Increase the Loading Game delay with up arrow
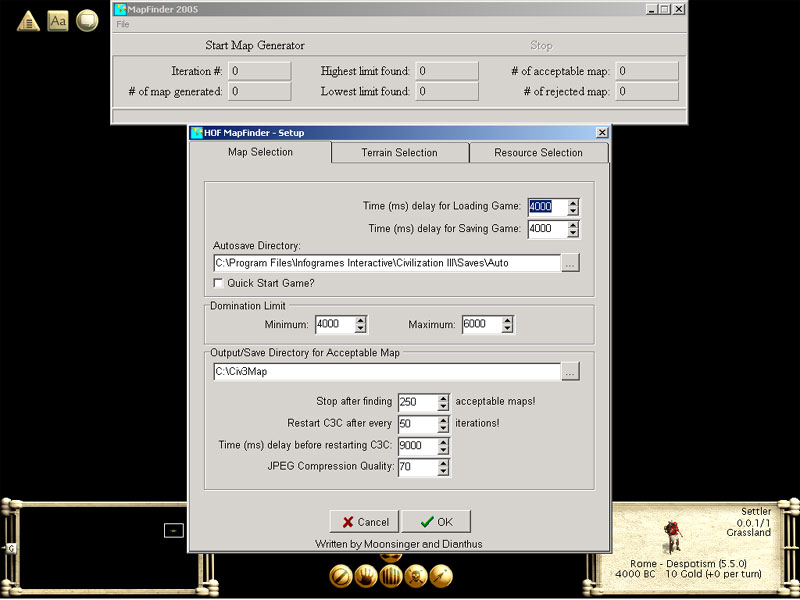This screenshot has height=600, width=800. pyautogui.click(x=573, y=203)
